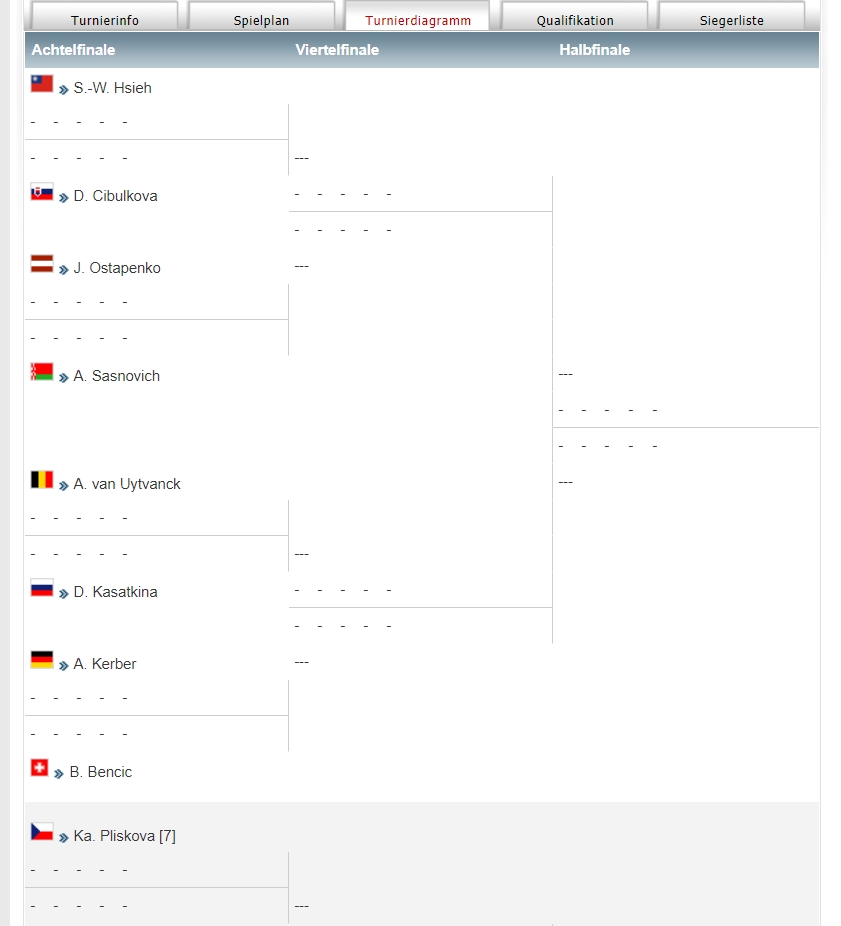841x926 pixels.
Task: Go to the Qualifikation tab
Action: 574,19
